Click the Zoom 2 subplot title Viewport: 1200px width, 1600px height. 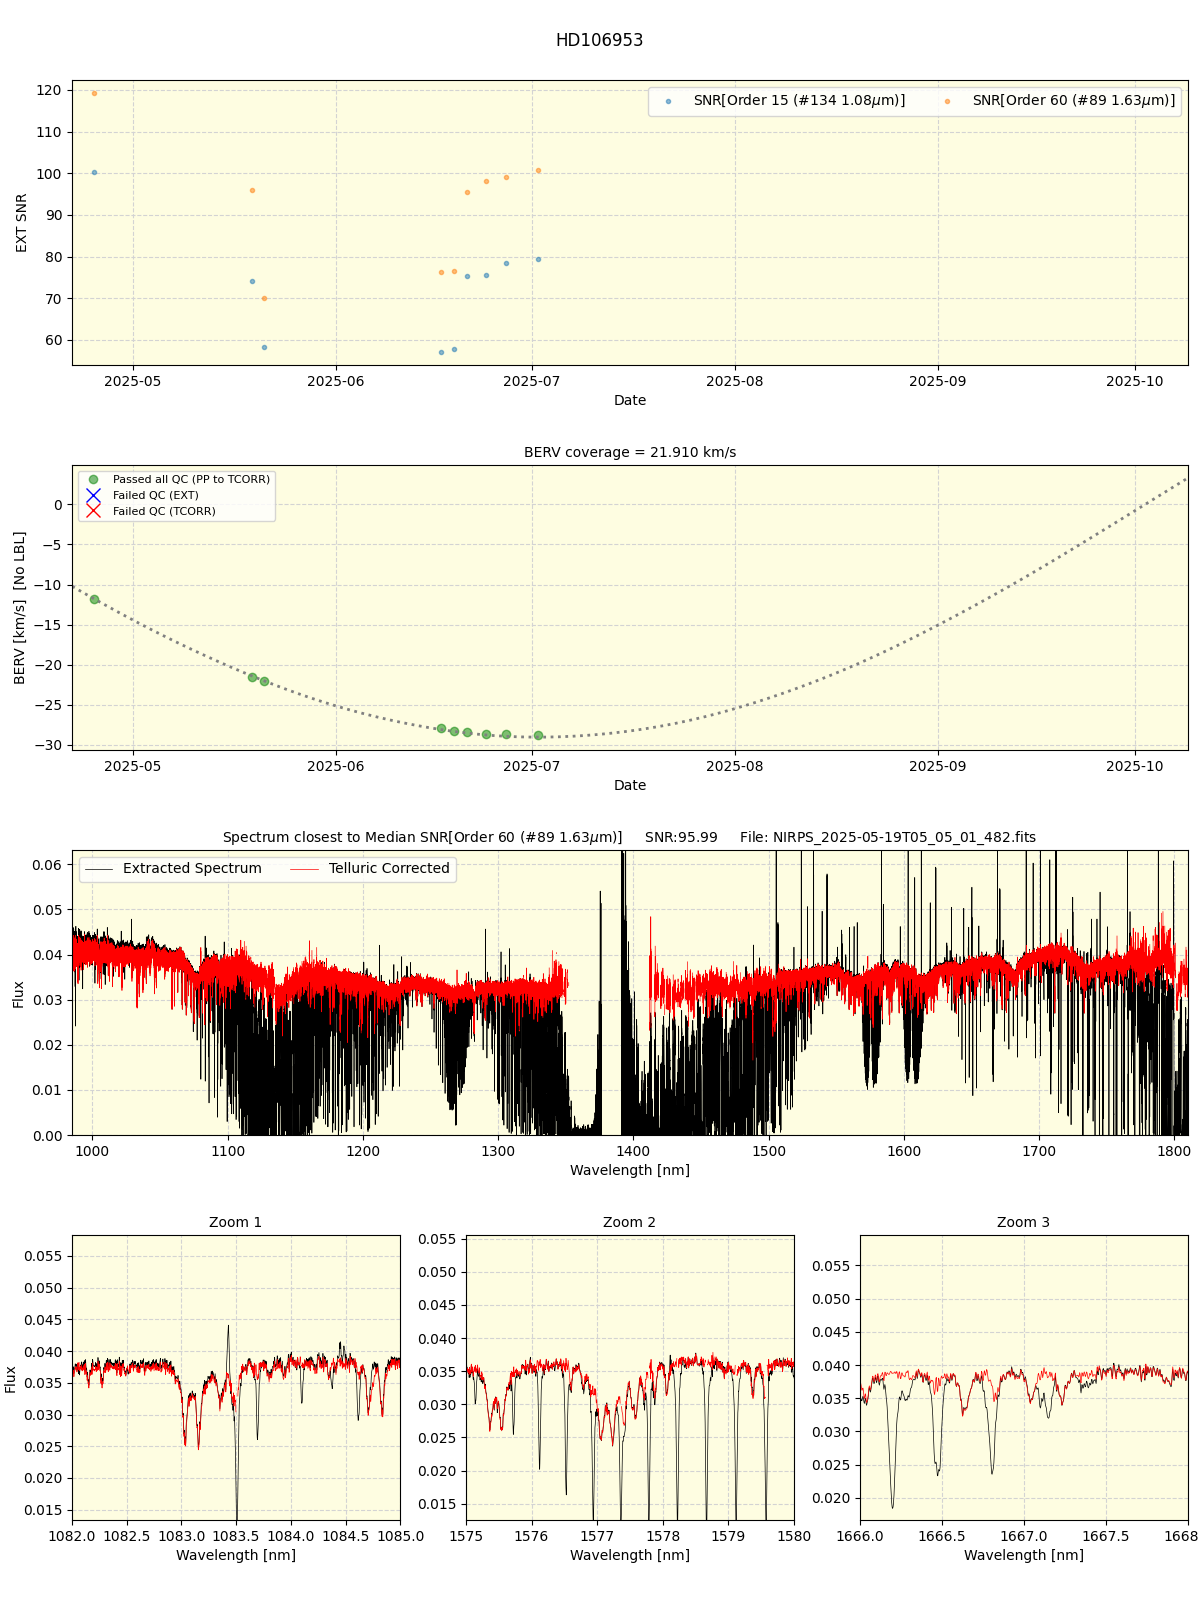point(630,1223)
